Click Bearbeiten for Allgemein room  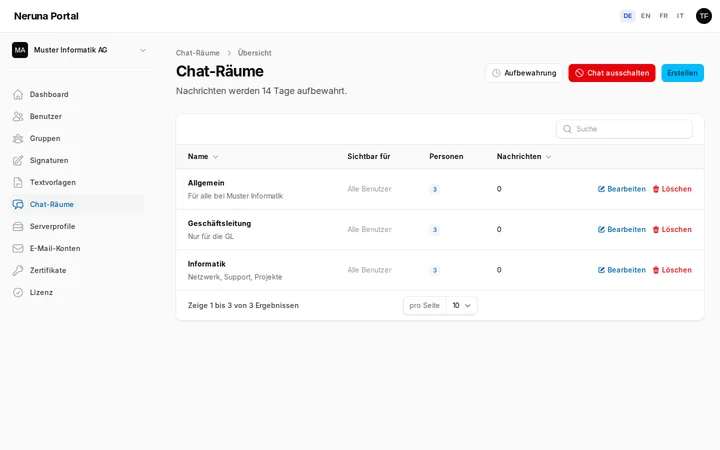point(622,189)
